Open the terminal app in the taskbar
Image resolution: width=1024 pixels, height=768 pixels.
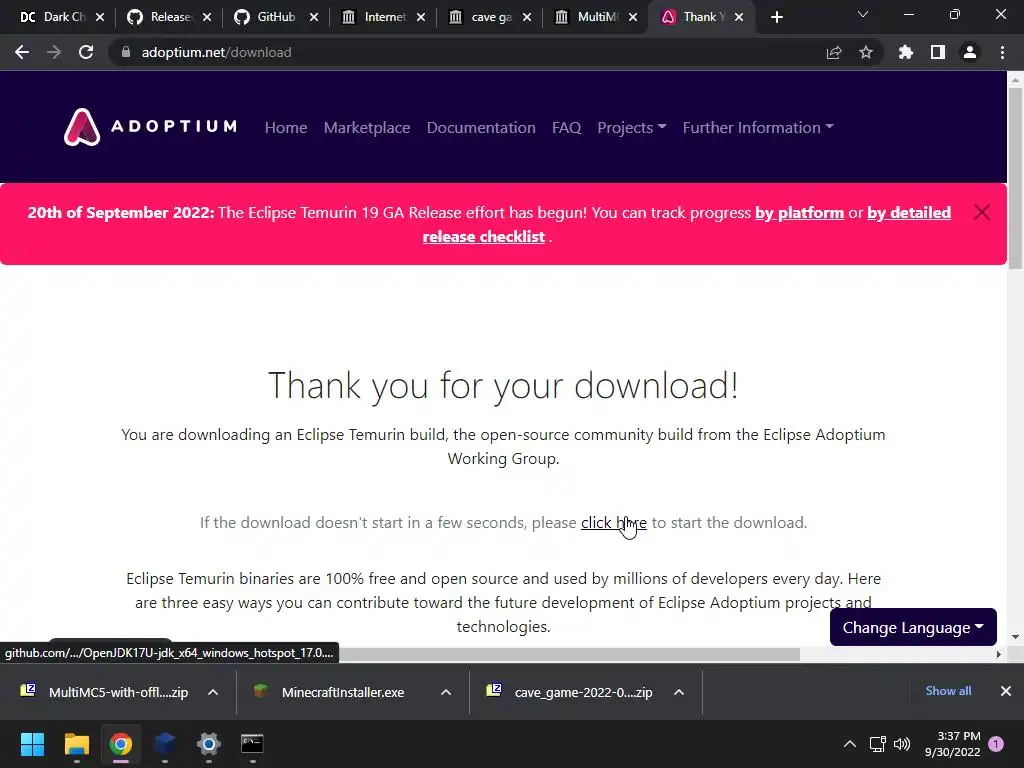[x=252, y=744]
